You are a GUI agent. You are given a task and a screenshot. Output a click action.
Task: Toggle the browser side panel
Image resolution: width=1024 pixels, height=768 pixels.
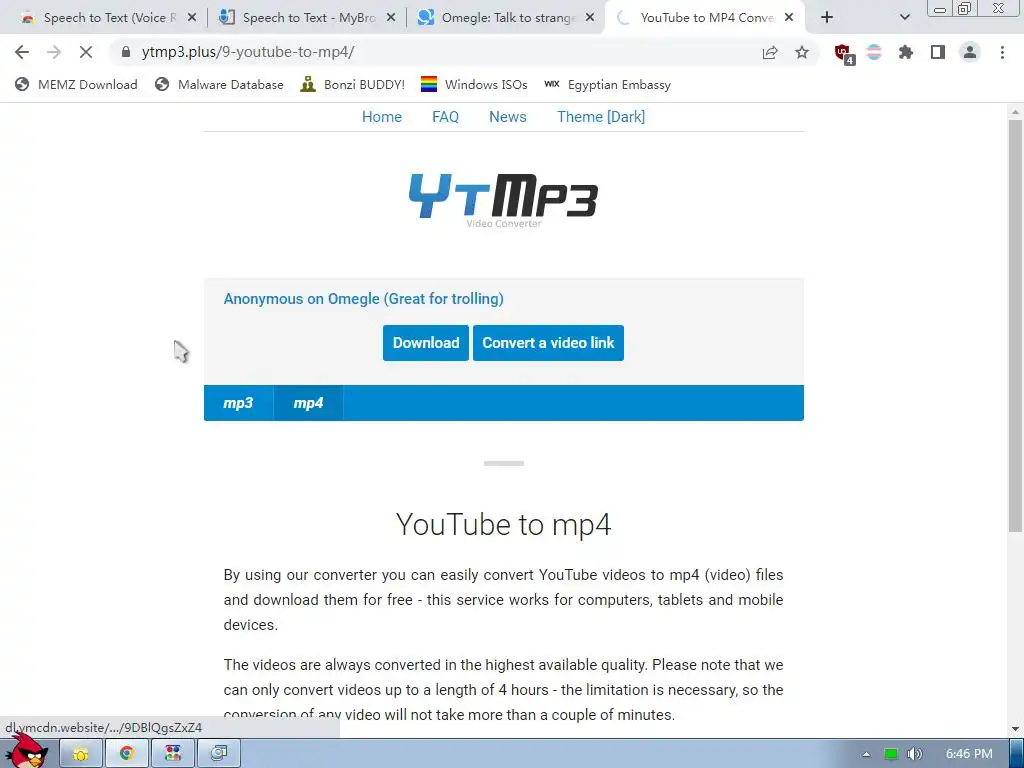(938, 52)
